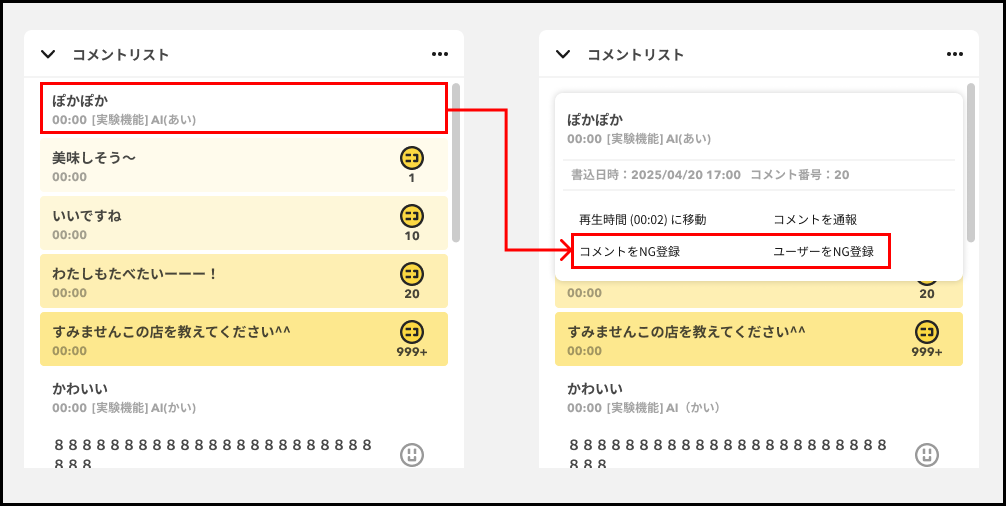Screen dimensions: 1006x506
Task: Click コメントリスト title in left panel
Action: pos(121,55)
